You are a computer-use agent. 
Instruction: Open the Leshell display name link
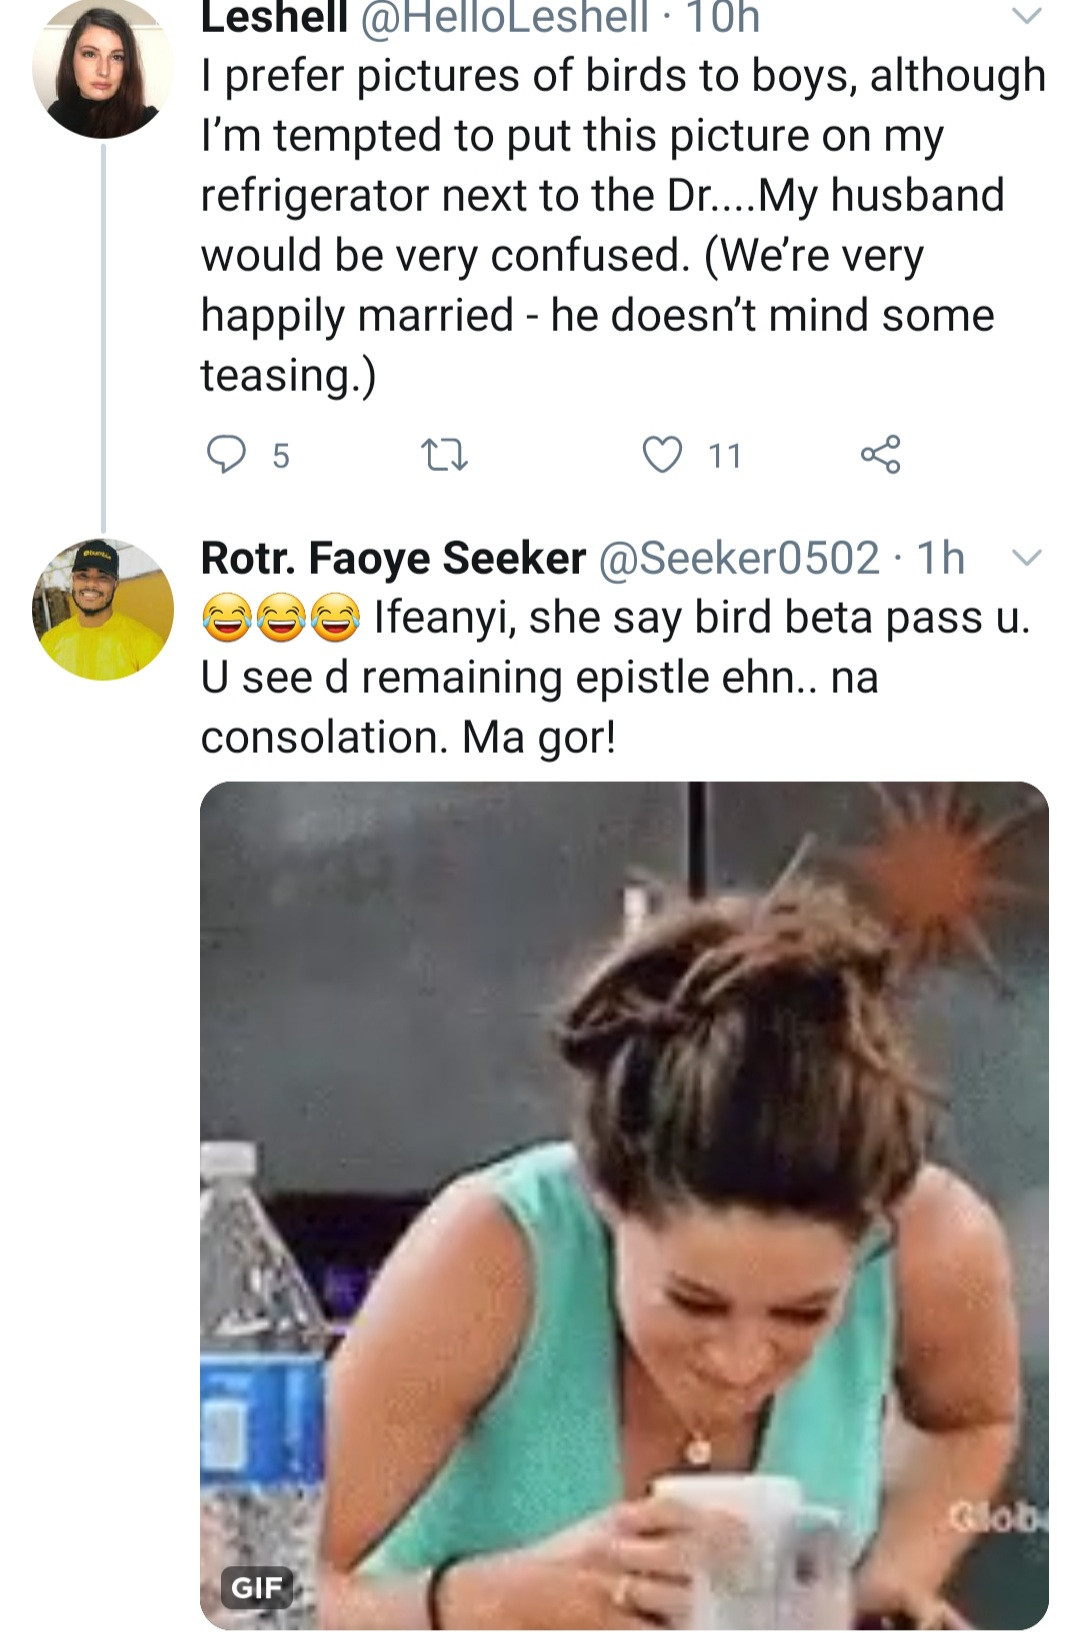click(274, 18)
